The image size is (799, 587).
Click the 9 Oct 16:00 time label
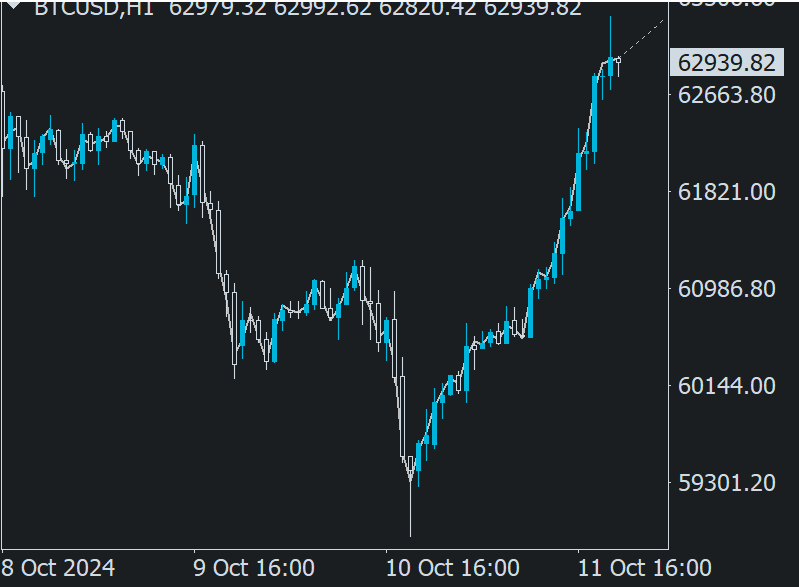point(254,568)
